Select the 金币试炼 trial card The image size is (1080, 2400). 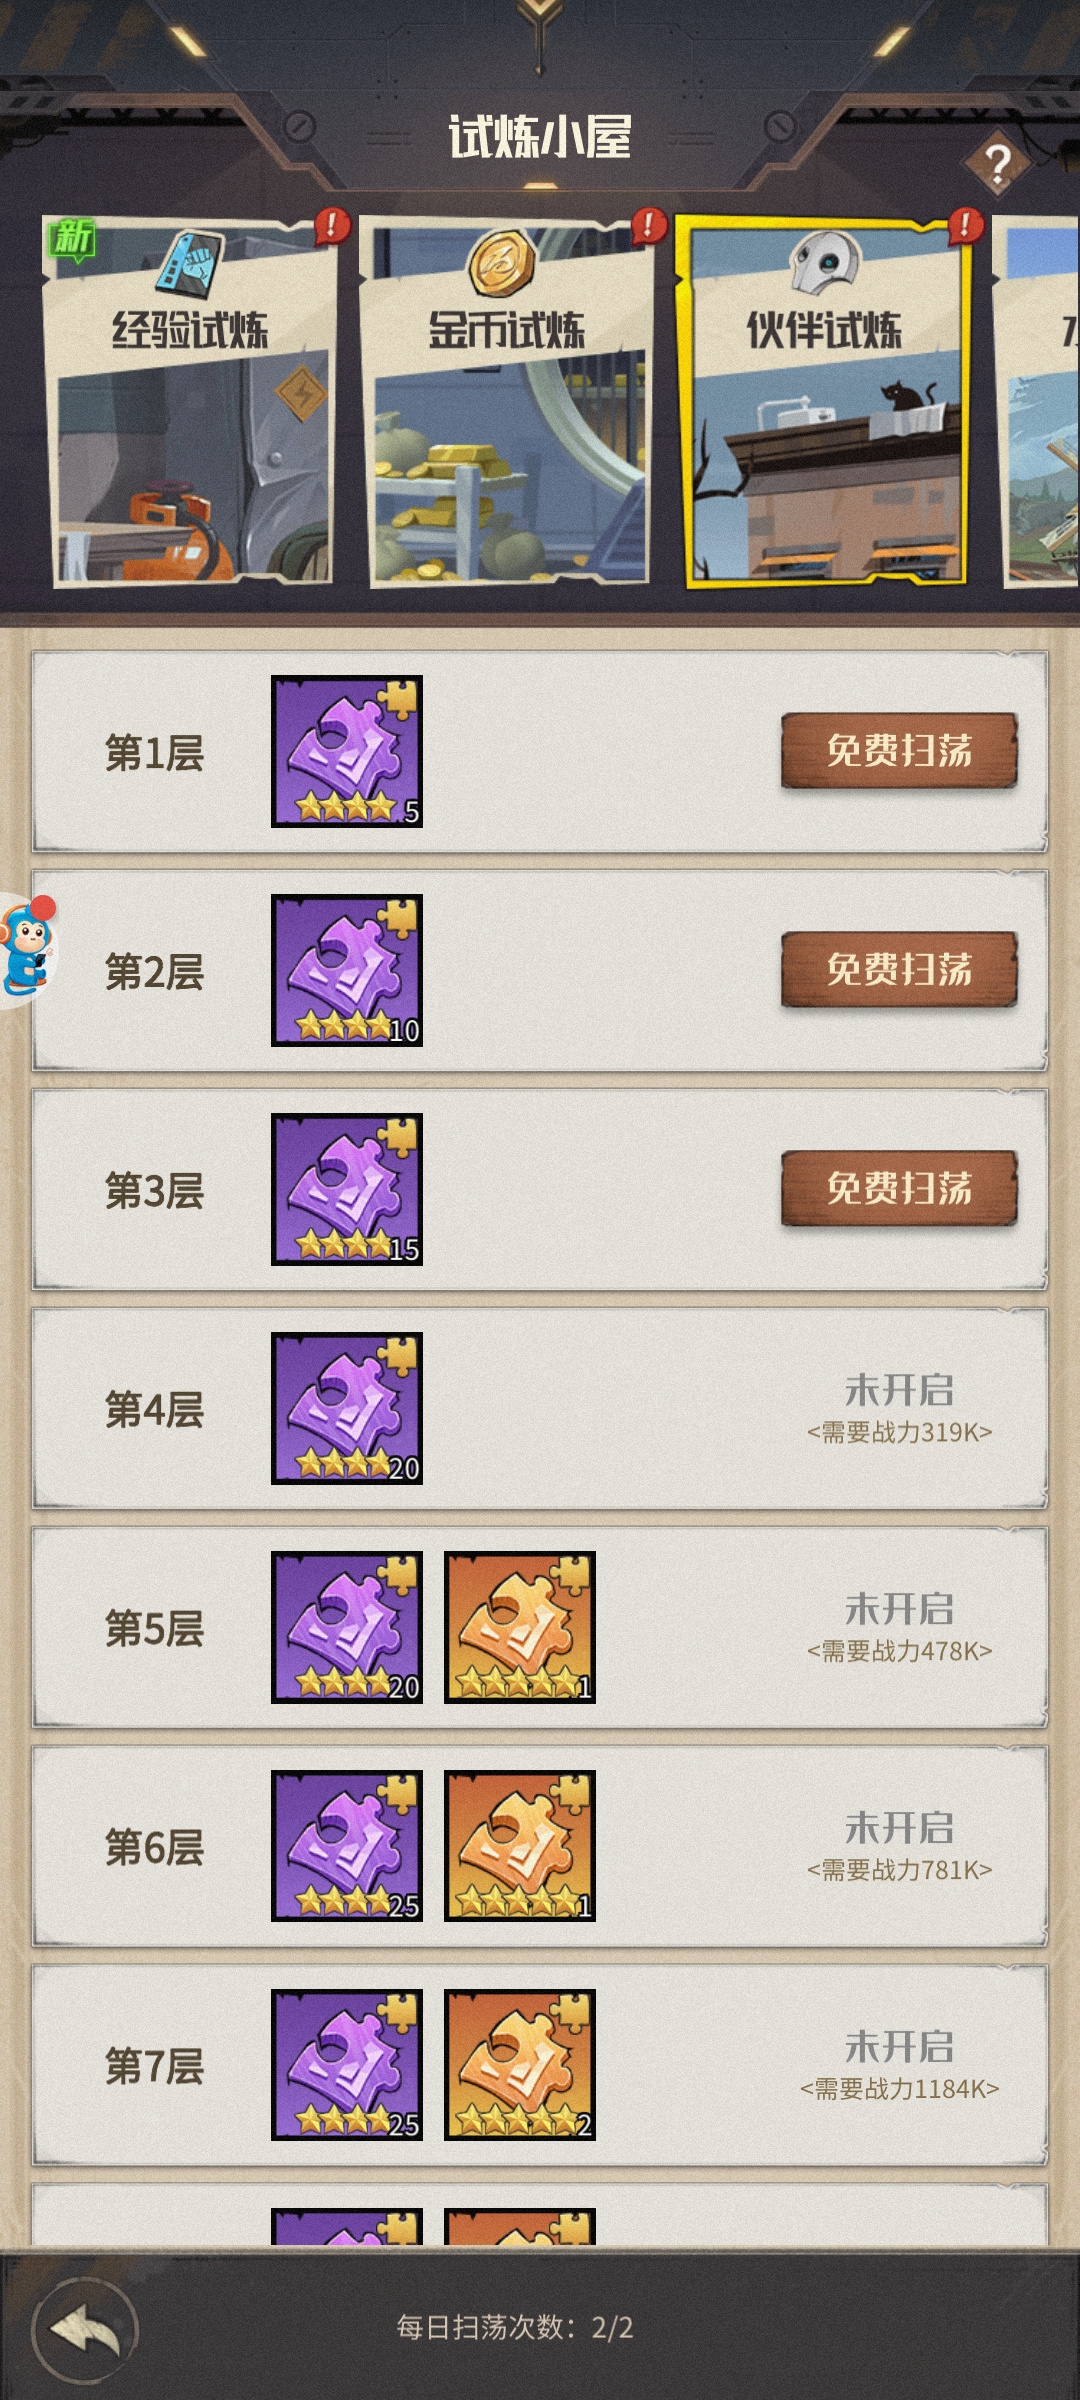pos(507,402)
